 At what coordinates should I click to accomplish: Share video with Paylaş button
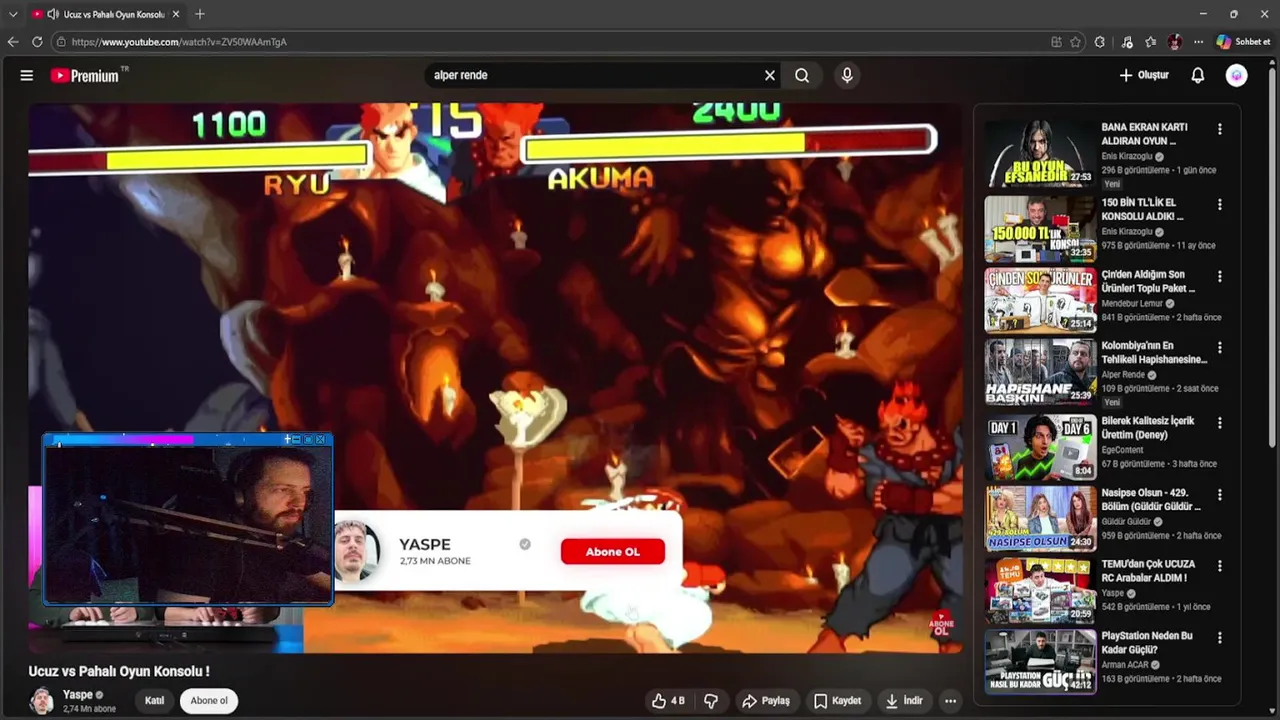coord(765,701)
